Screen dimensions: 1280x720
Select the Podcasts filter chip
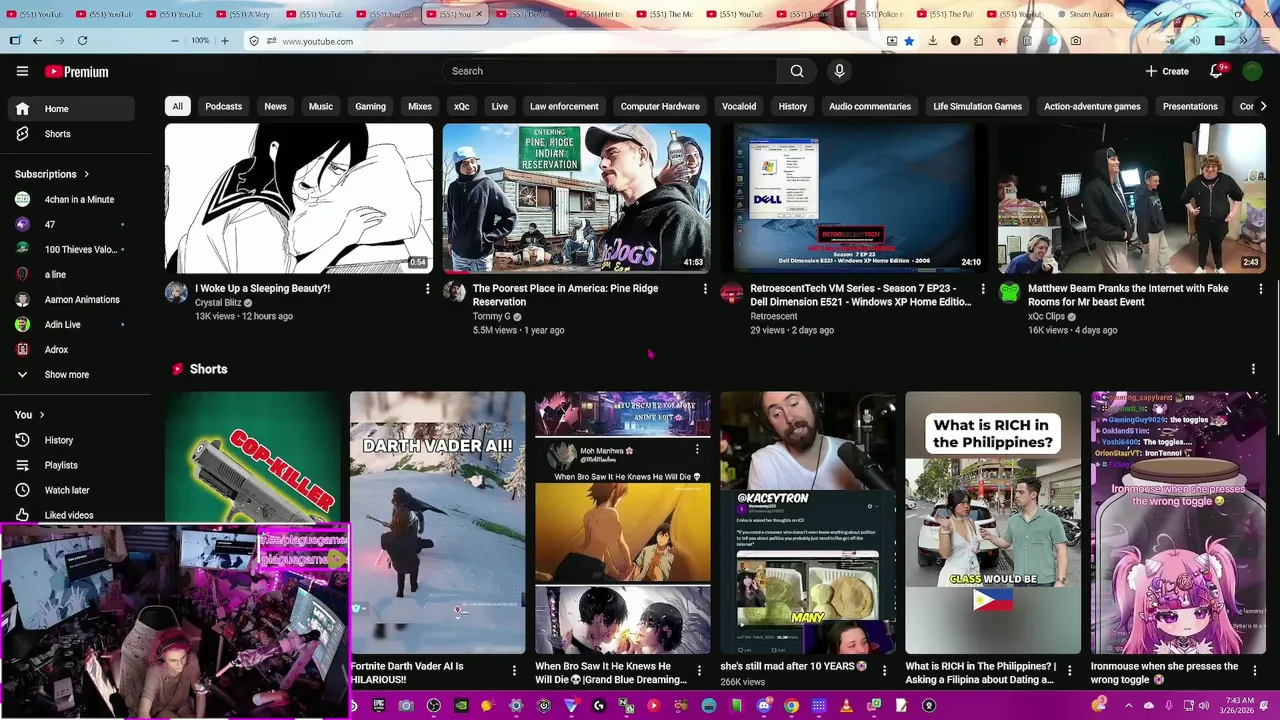coord(224,106)
